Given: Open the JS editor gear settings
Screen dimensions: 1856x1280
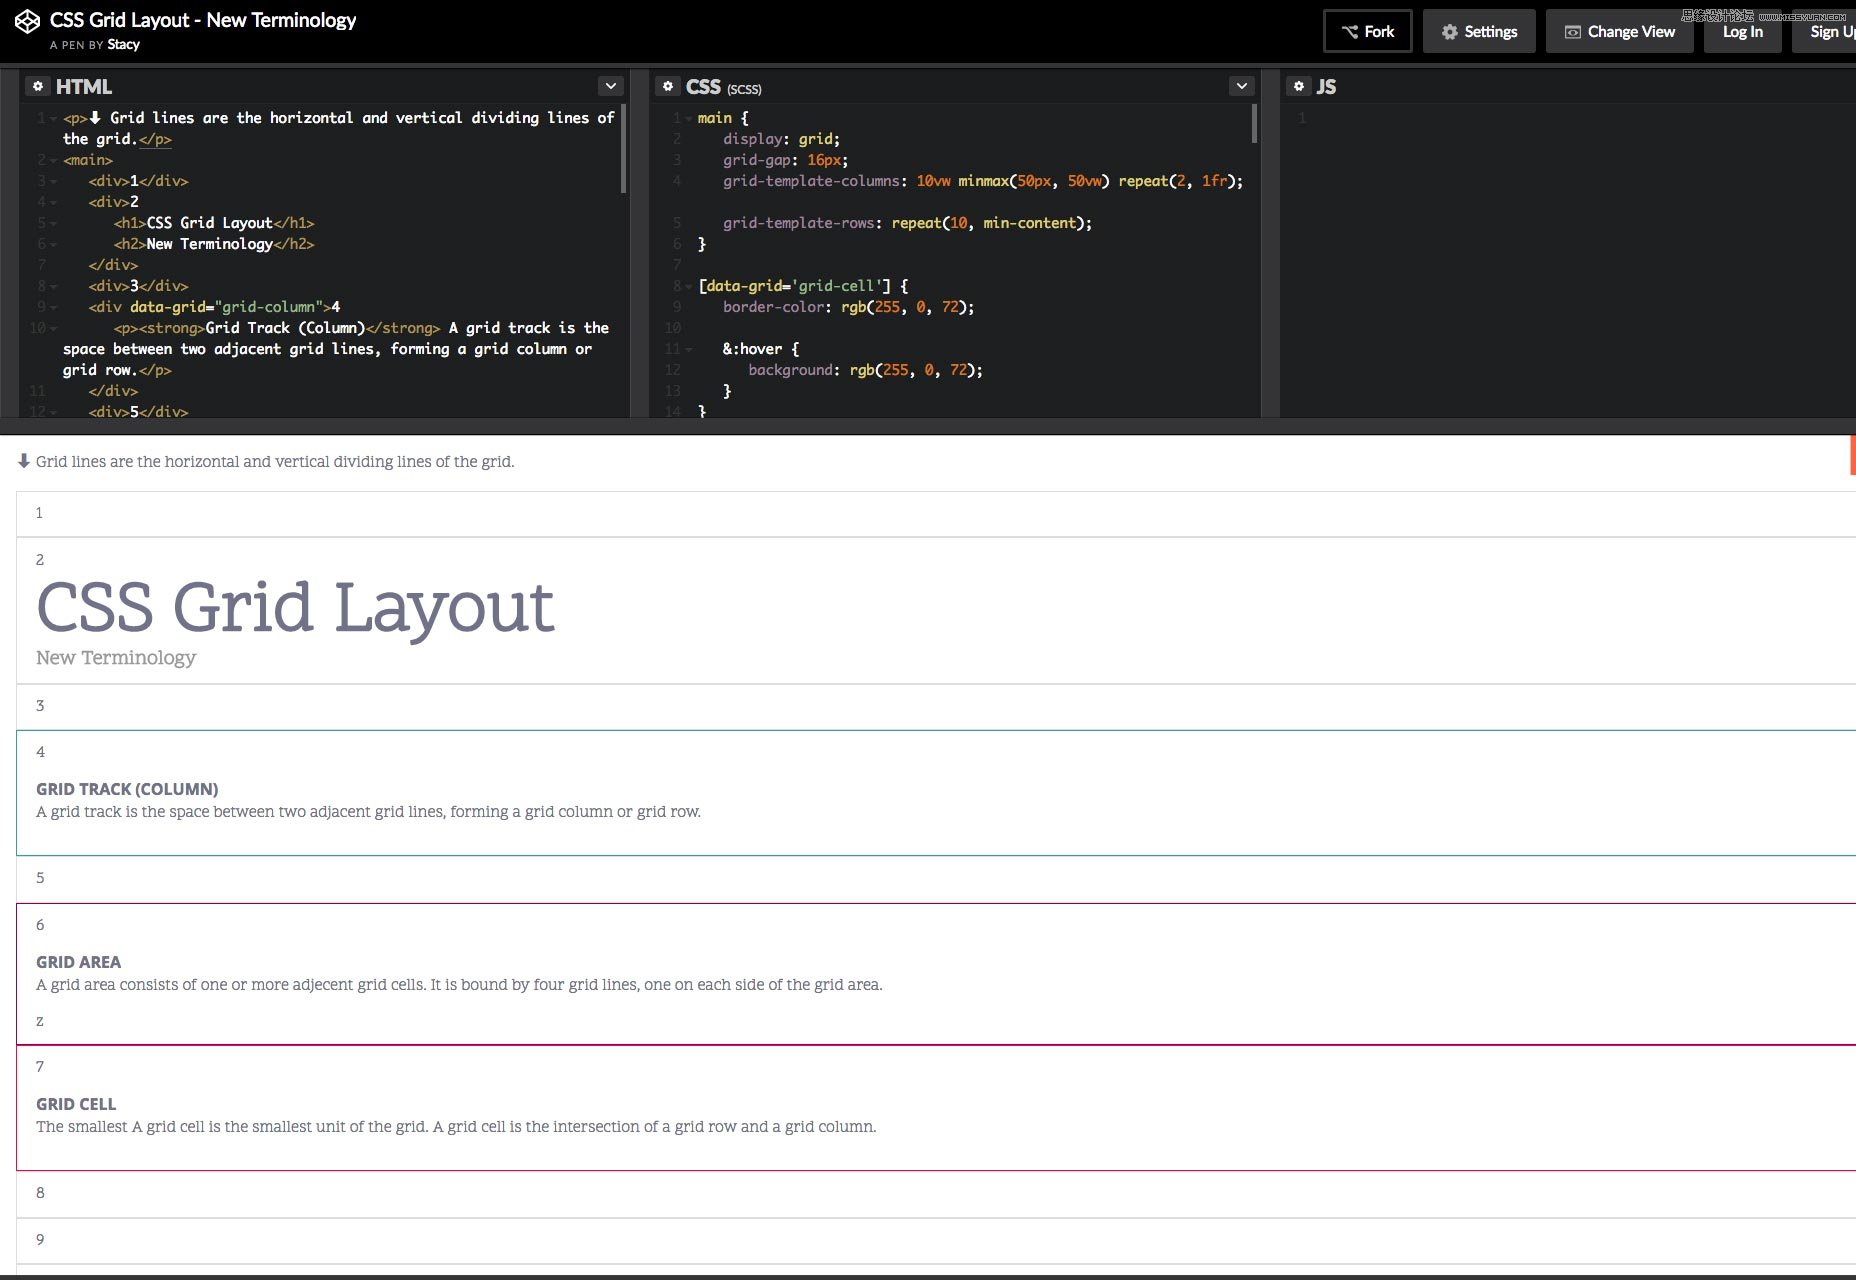Looking at the screenshot, I should pyautogui.click(x=1298, y=87).
